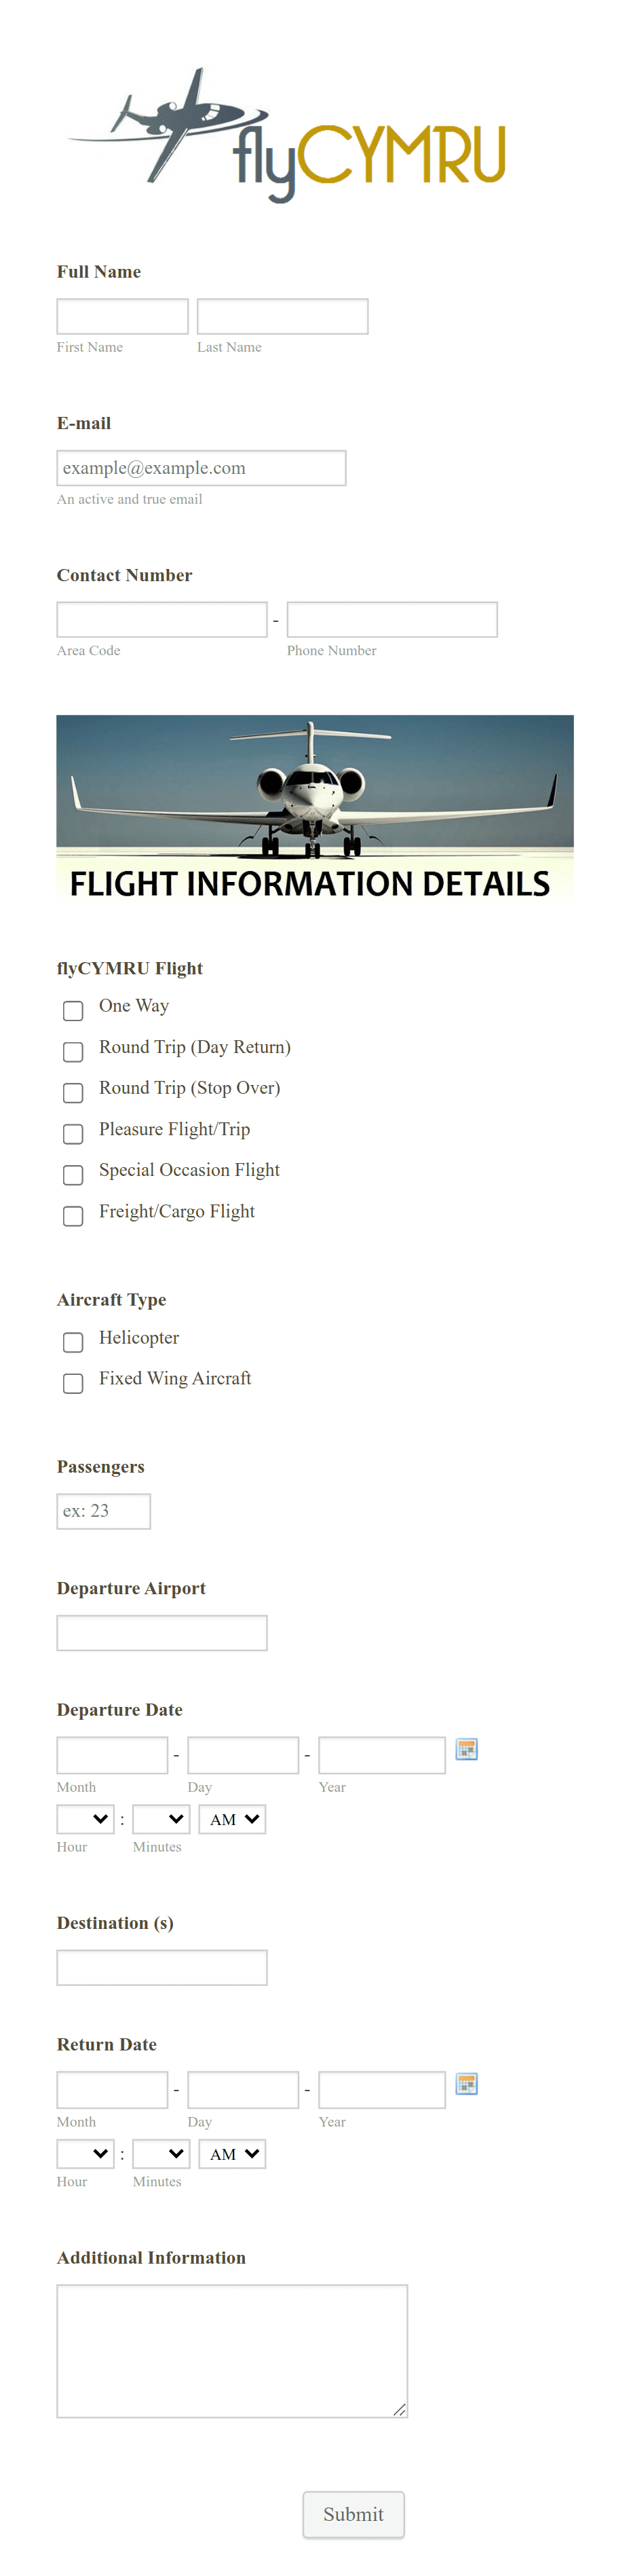The width and height of the screenshot is (631, 2576).
Task: Submit the flight request form
Action: (354, 2514)
